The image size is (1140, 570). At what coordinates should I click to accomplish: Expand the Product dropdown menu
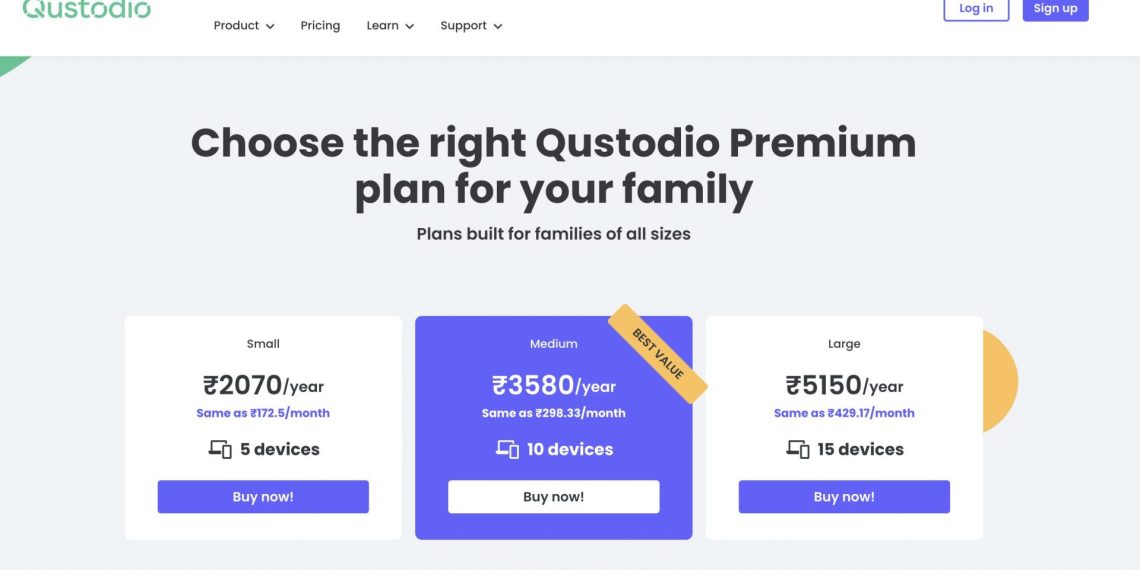(243, 26)
